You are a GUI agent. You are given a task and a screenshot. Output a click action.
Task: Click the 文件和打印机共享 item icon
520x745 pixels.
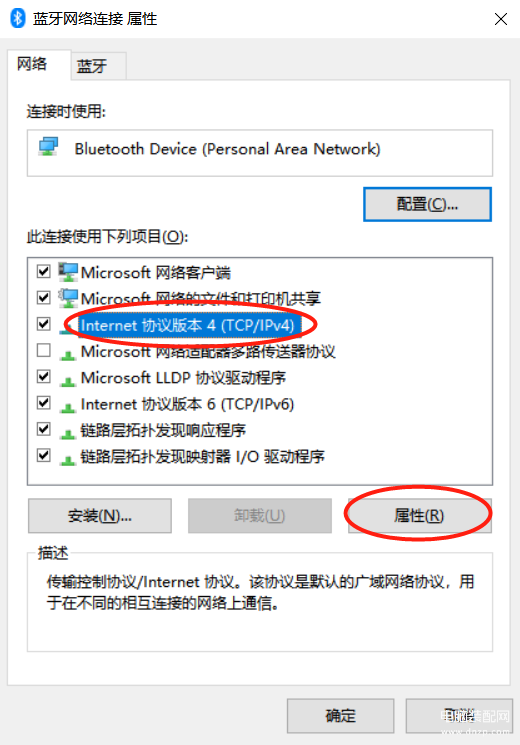(x=68, y=298)
